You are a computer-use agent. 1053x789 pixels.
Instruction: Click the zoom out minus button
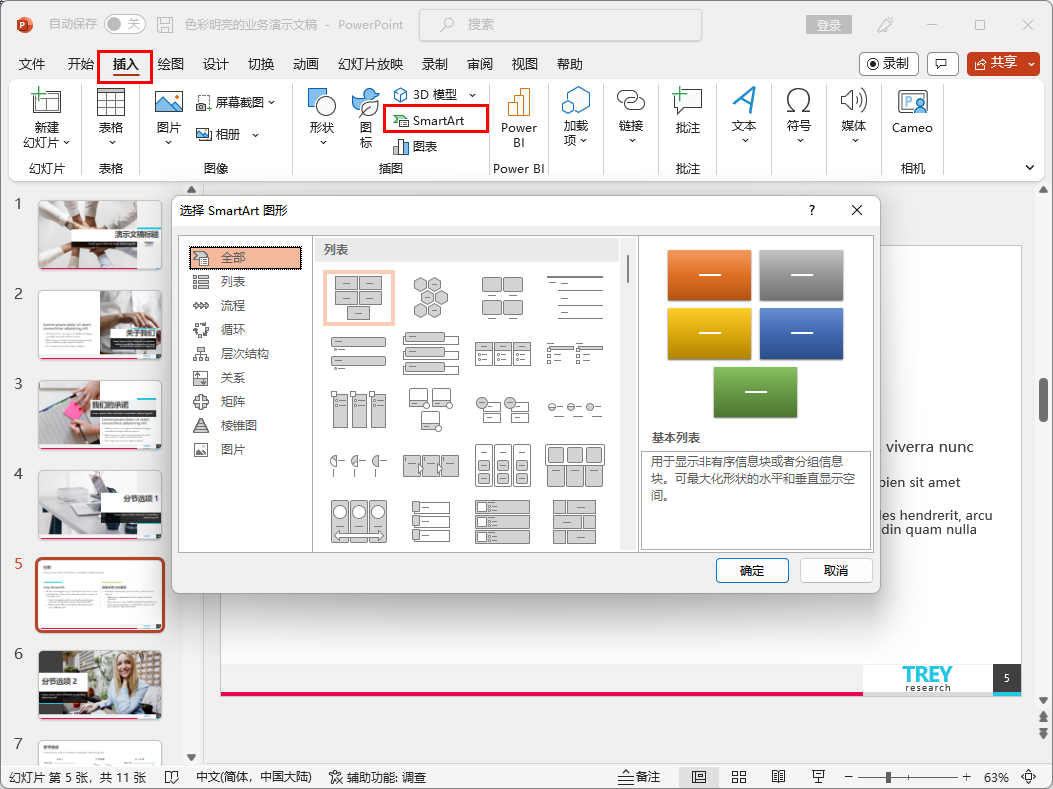point(848,777)
